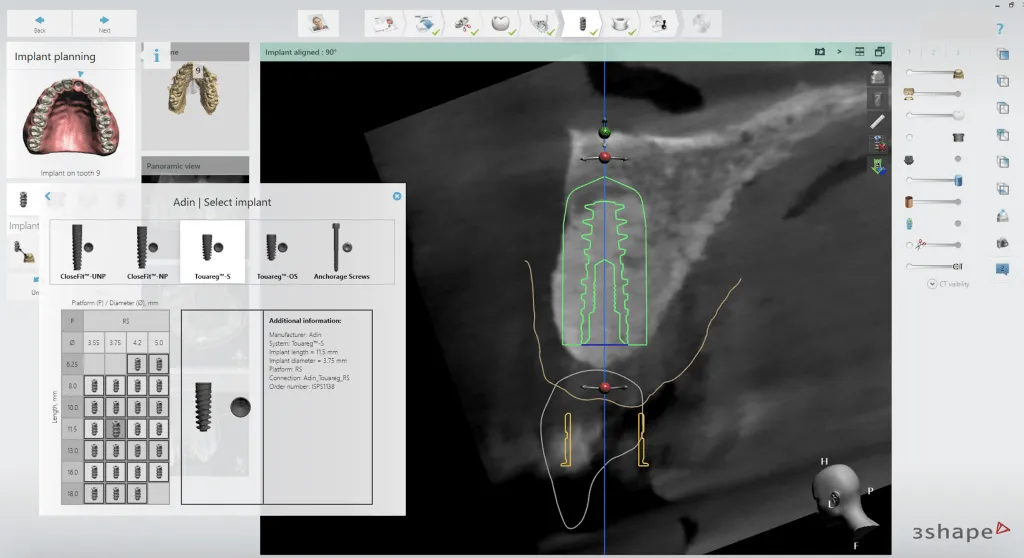Click the 4.2 diameter column header

pos(137,342)
